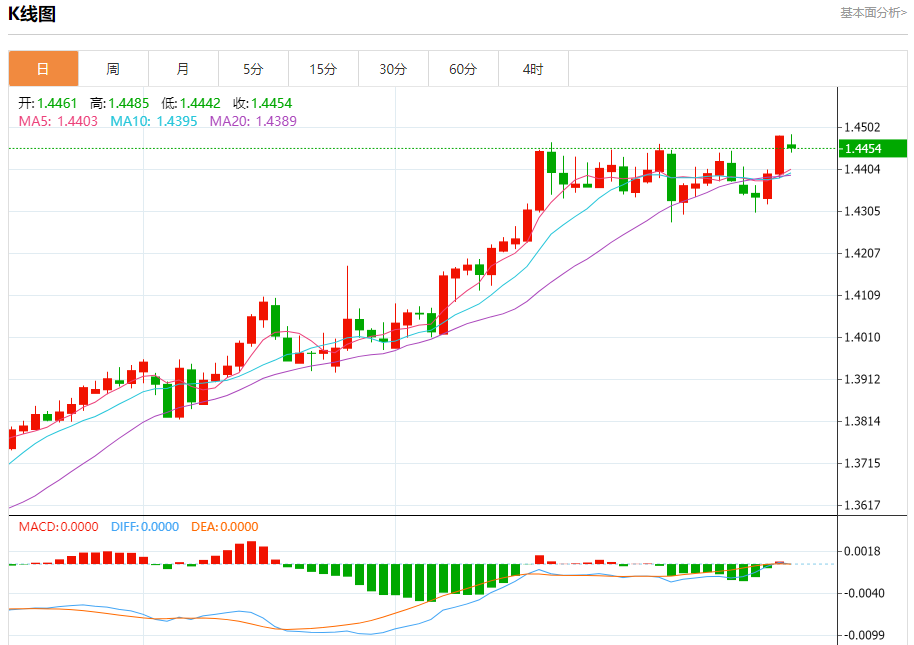Click the MA10: 1.4395 label
The image size is (914, 645).
(154, 121)
